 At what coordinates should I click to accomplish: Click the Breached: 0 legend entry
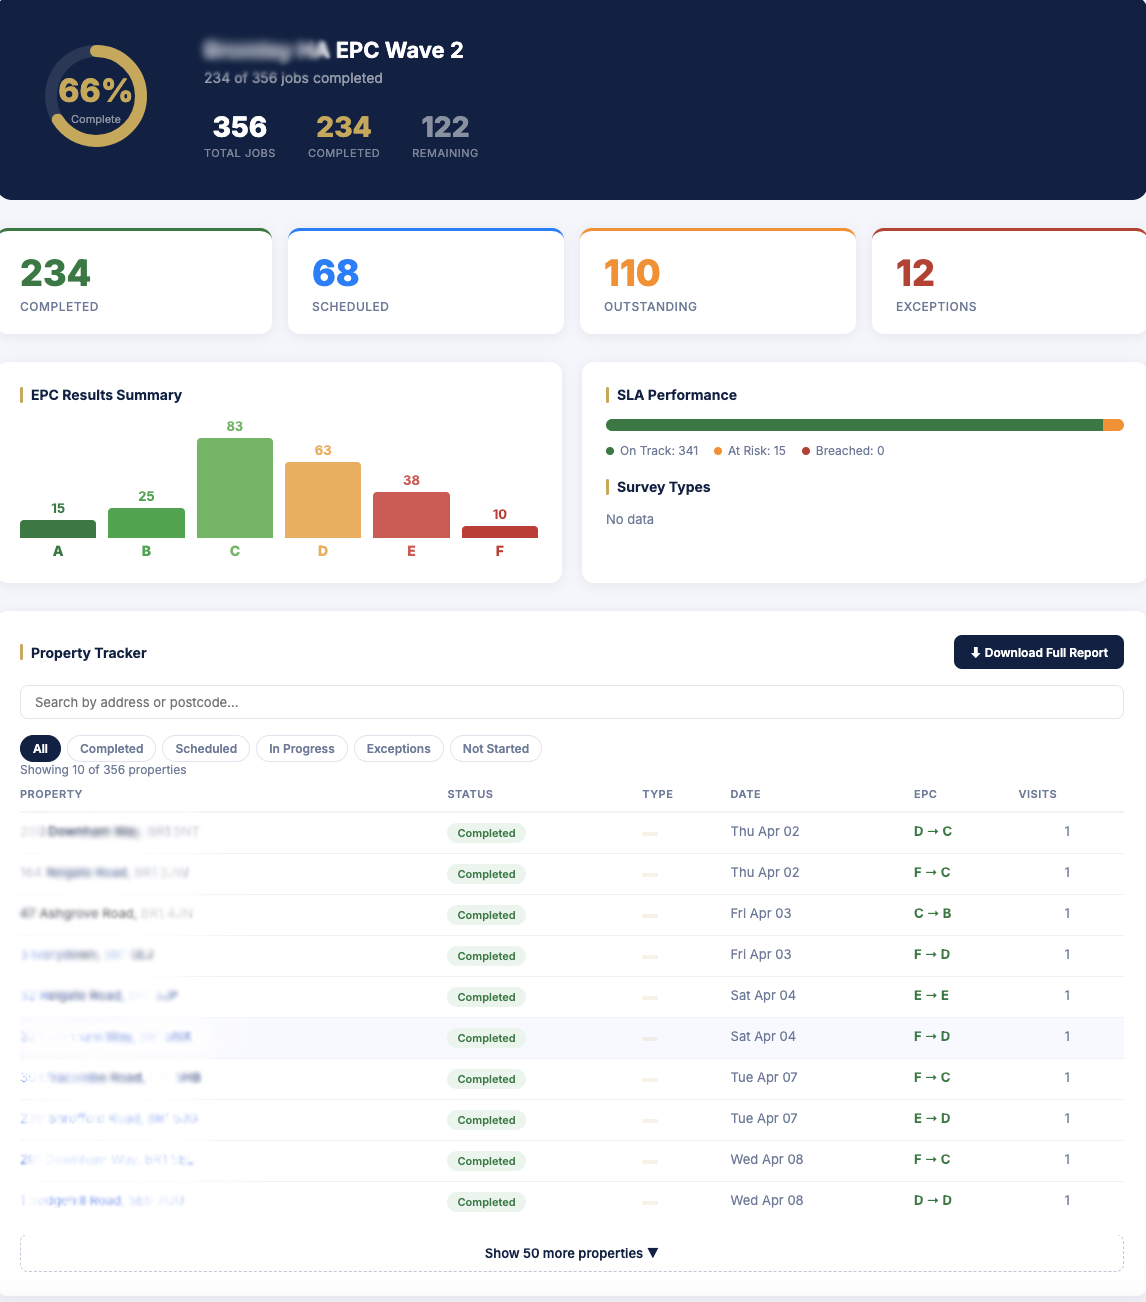coord(843,451)
